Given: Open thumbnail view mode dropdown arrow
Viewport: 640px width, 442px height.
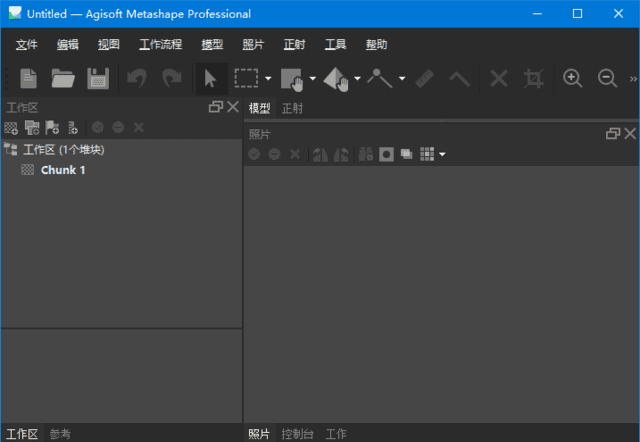Looking at the screenshot, I should coord(442,154).
